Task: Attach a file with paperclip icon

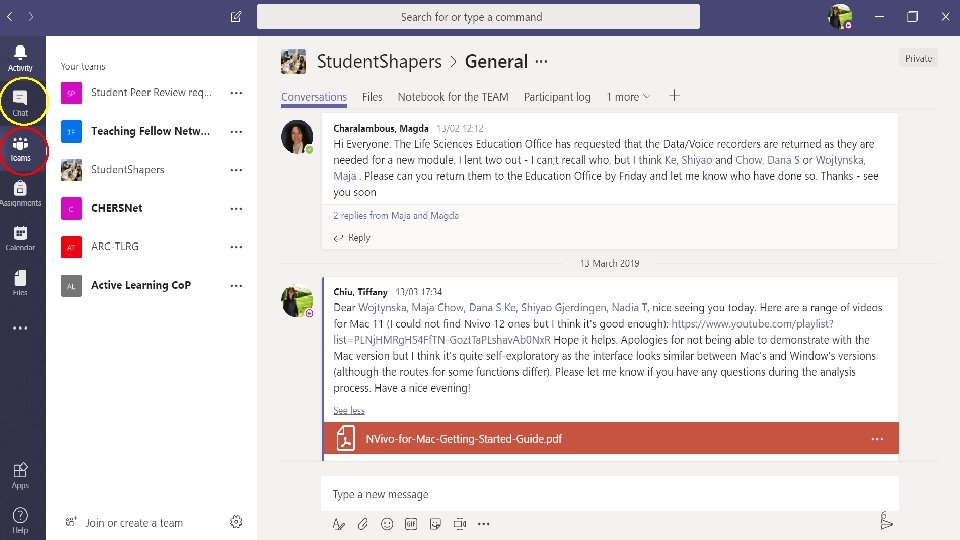Action: coord(362,523)
